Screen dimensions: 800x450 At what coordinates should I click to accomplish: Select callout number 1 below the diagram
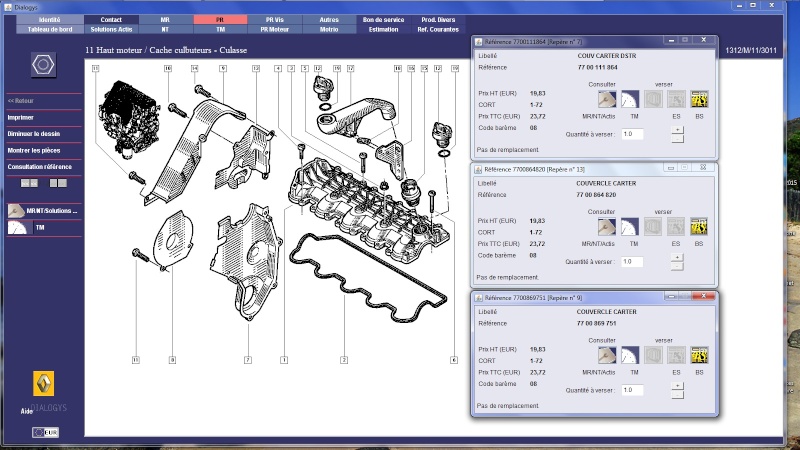pos(284,360)
